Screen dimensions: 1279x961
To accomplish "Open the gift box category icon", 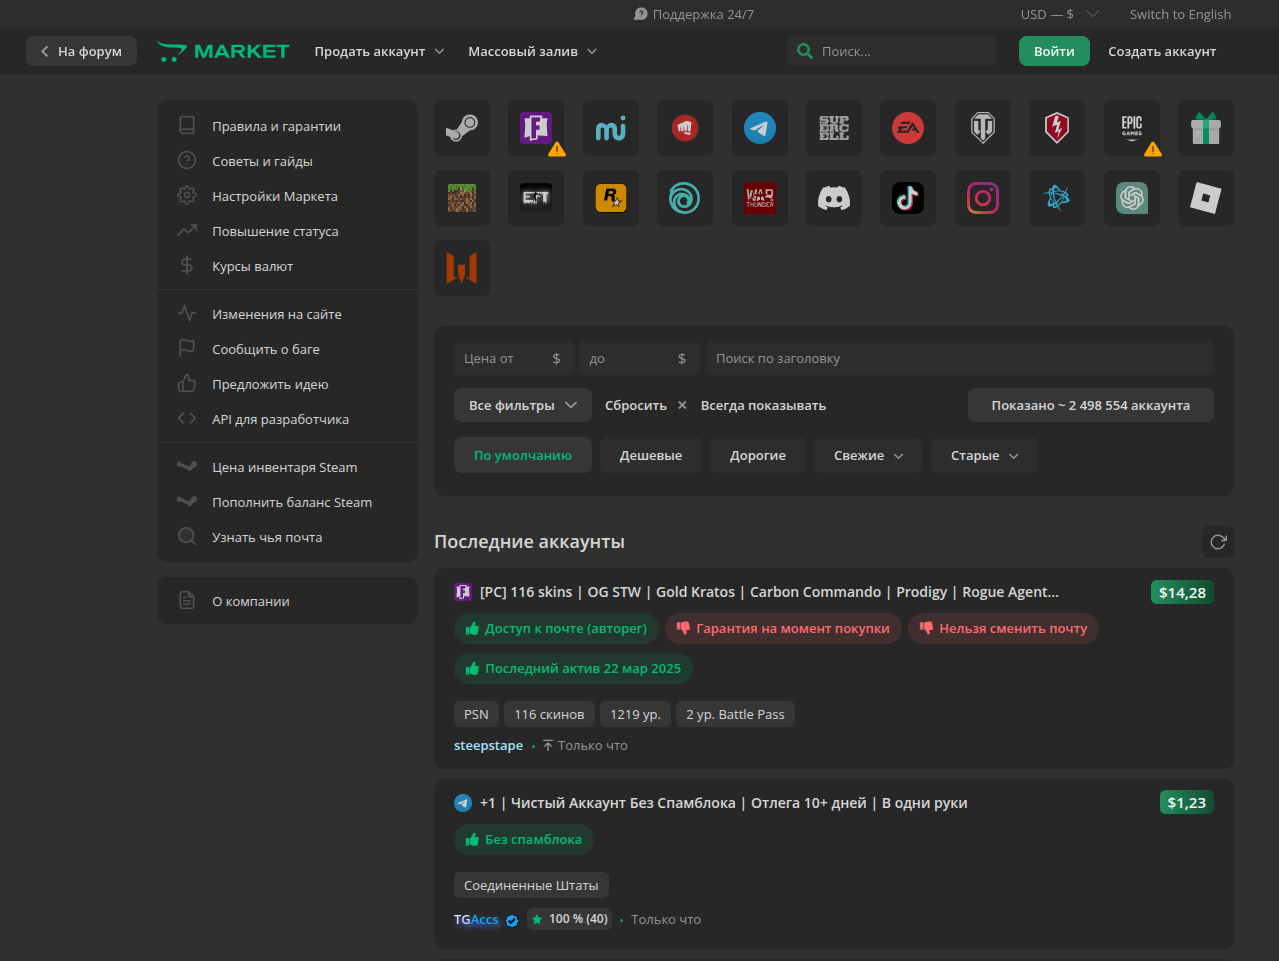I will pos(1206,128).
